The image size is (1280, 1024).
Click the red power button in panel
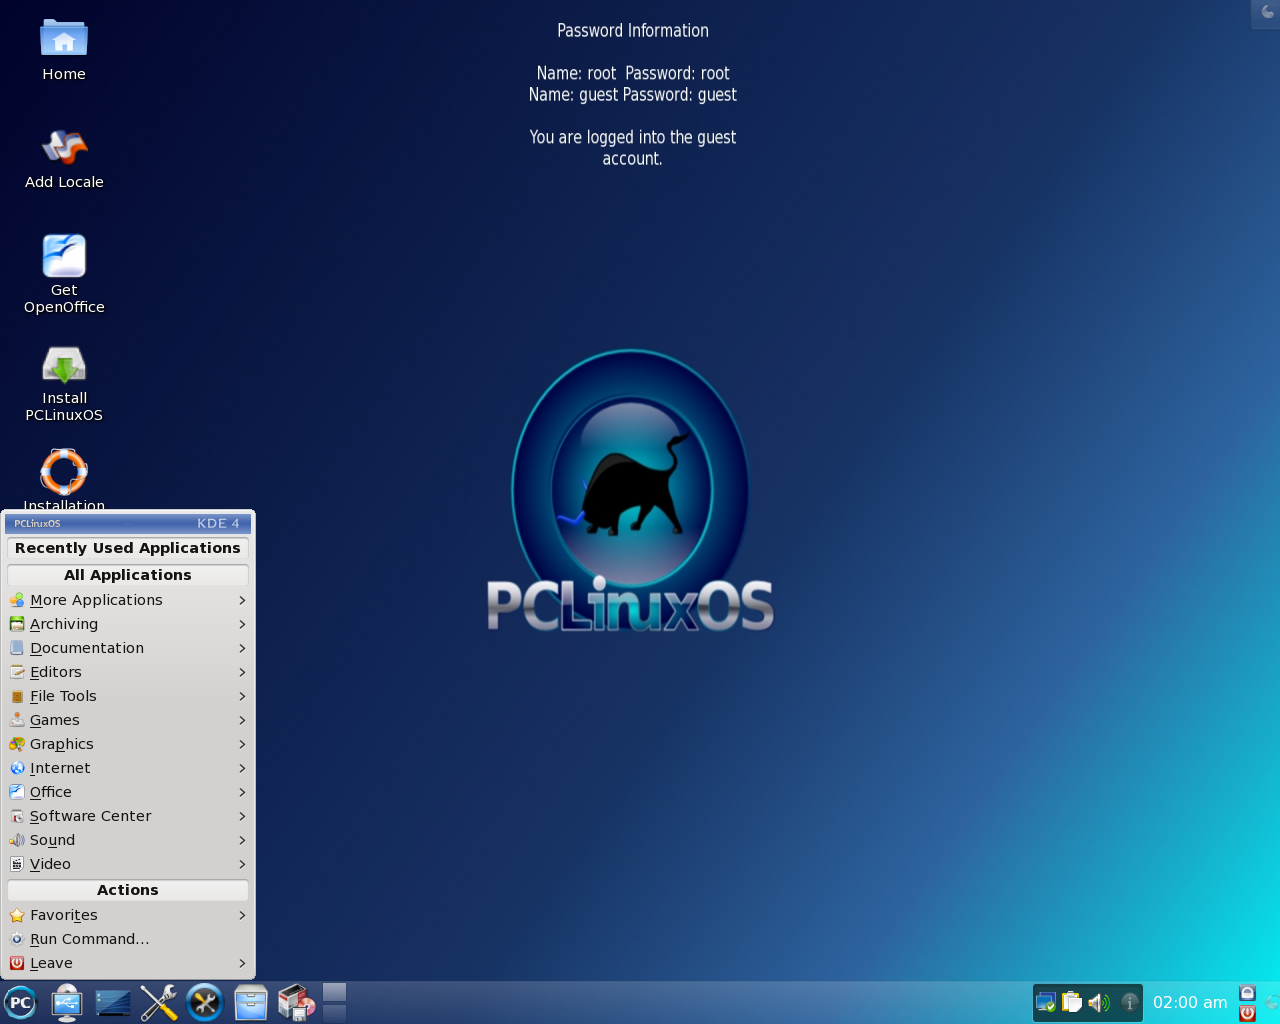pos(1247,1013)
